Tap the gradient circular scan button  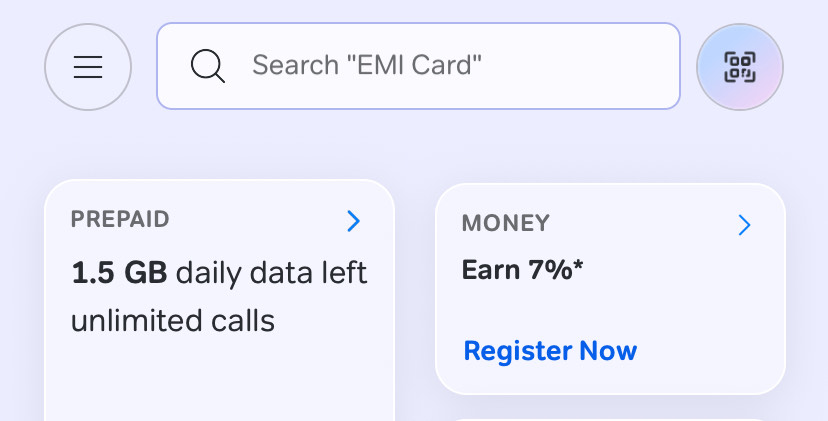pos(740,67)
